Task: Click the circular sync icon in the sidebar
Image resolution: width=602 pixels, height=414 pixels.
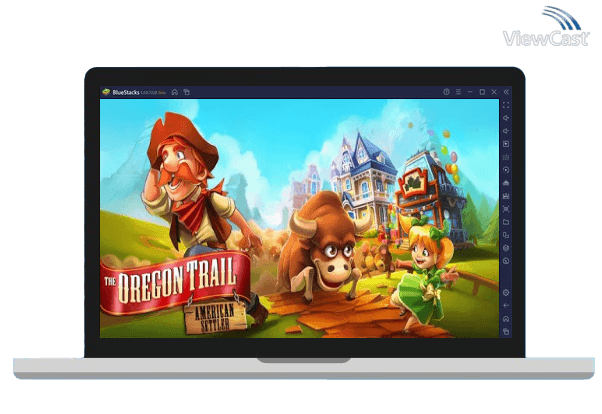Action: (506, 170)
